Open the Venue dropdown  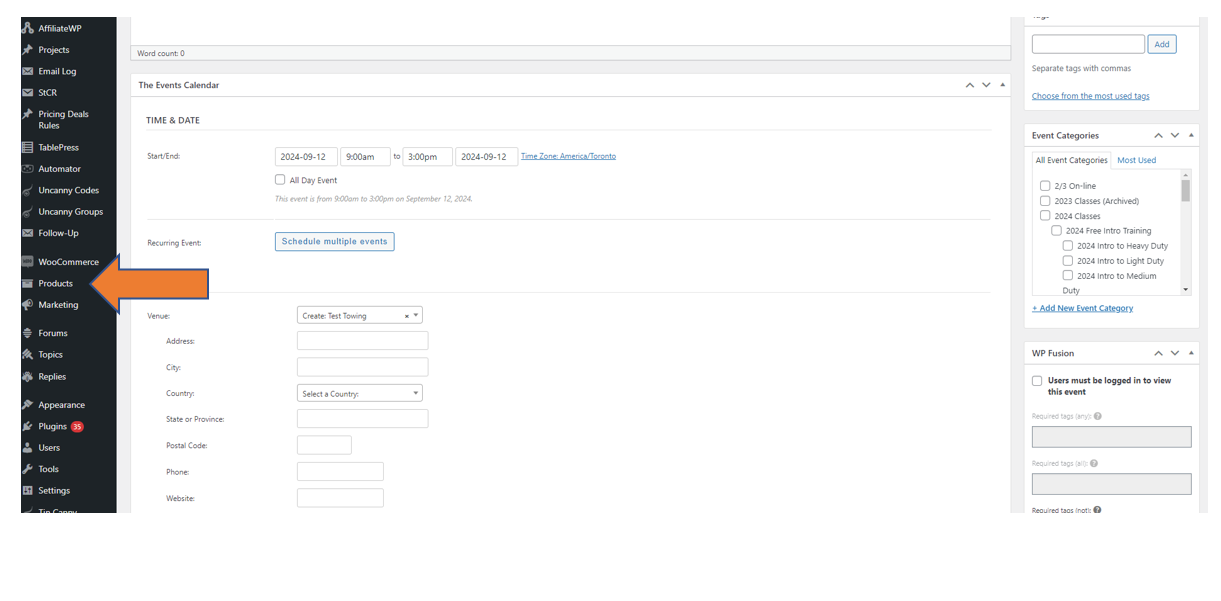[359, 315]
